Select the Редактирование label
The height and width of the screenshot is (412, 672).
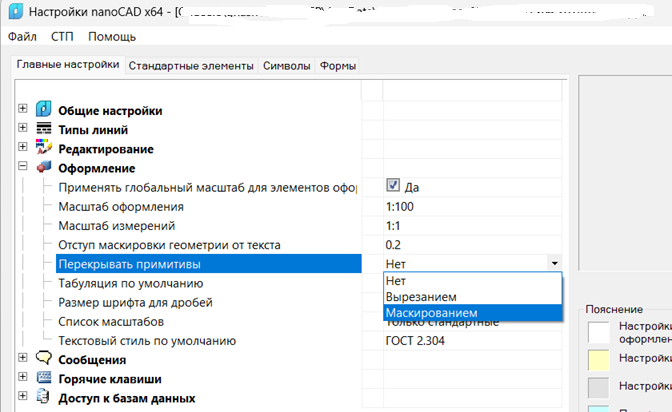(x=106, y=149)
